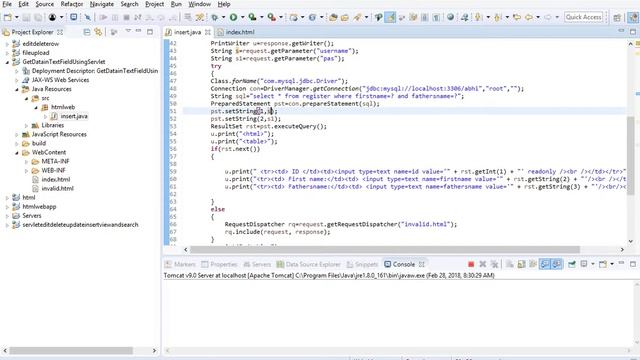Expand the editdeleterow project
This screenshot has width=640, height=360.
point(7,44)
